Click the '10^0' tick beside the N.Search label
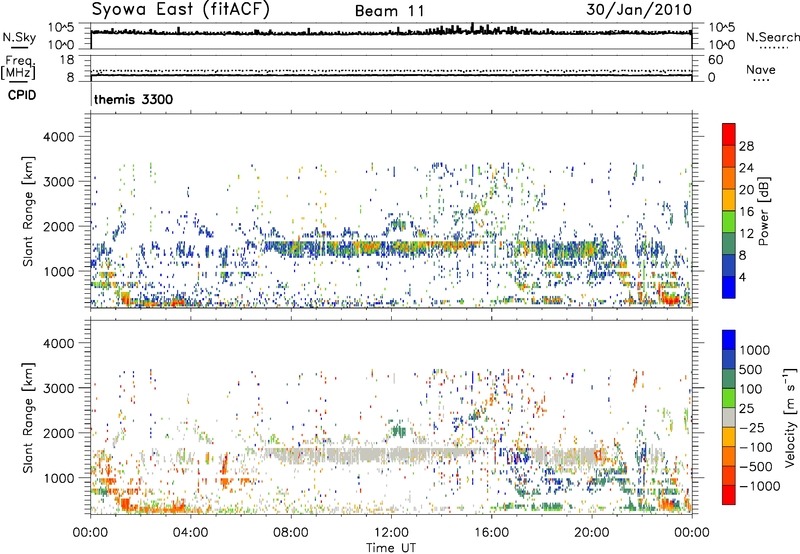 tap(722, 45)
